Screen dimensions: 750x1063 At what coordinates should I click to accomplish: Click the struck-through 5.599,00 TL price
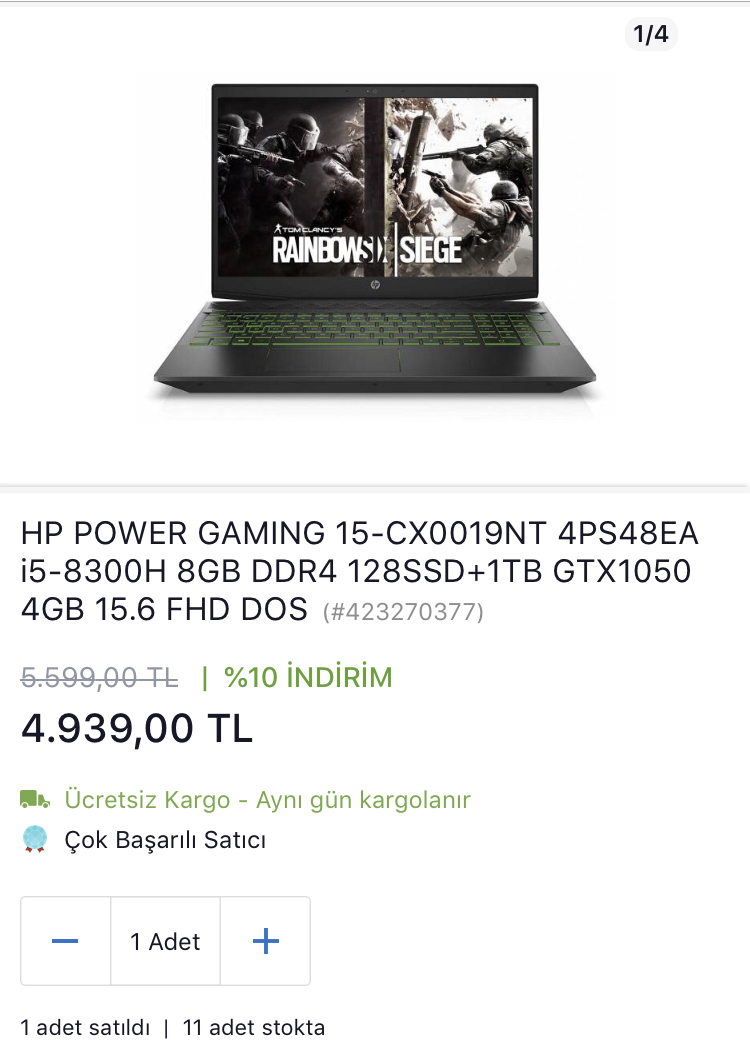[100, 677]
